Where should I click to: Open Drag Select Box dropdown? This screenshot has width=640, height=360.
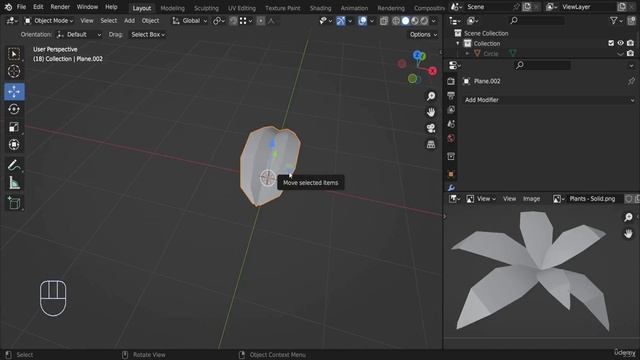(x=148, y=35)
